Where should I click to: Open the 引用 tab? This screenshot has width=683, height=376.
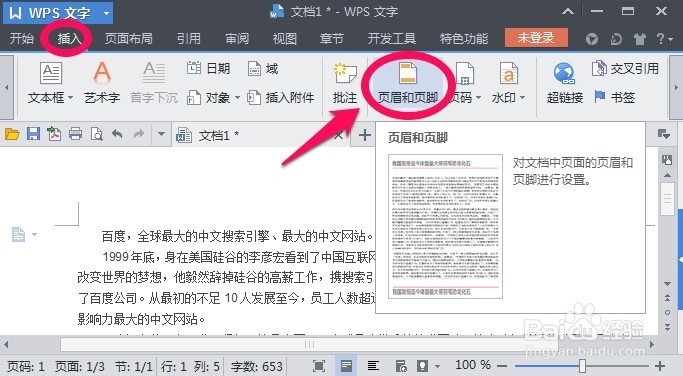tap(189, 39)
